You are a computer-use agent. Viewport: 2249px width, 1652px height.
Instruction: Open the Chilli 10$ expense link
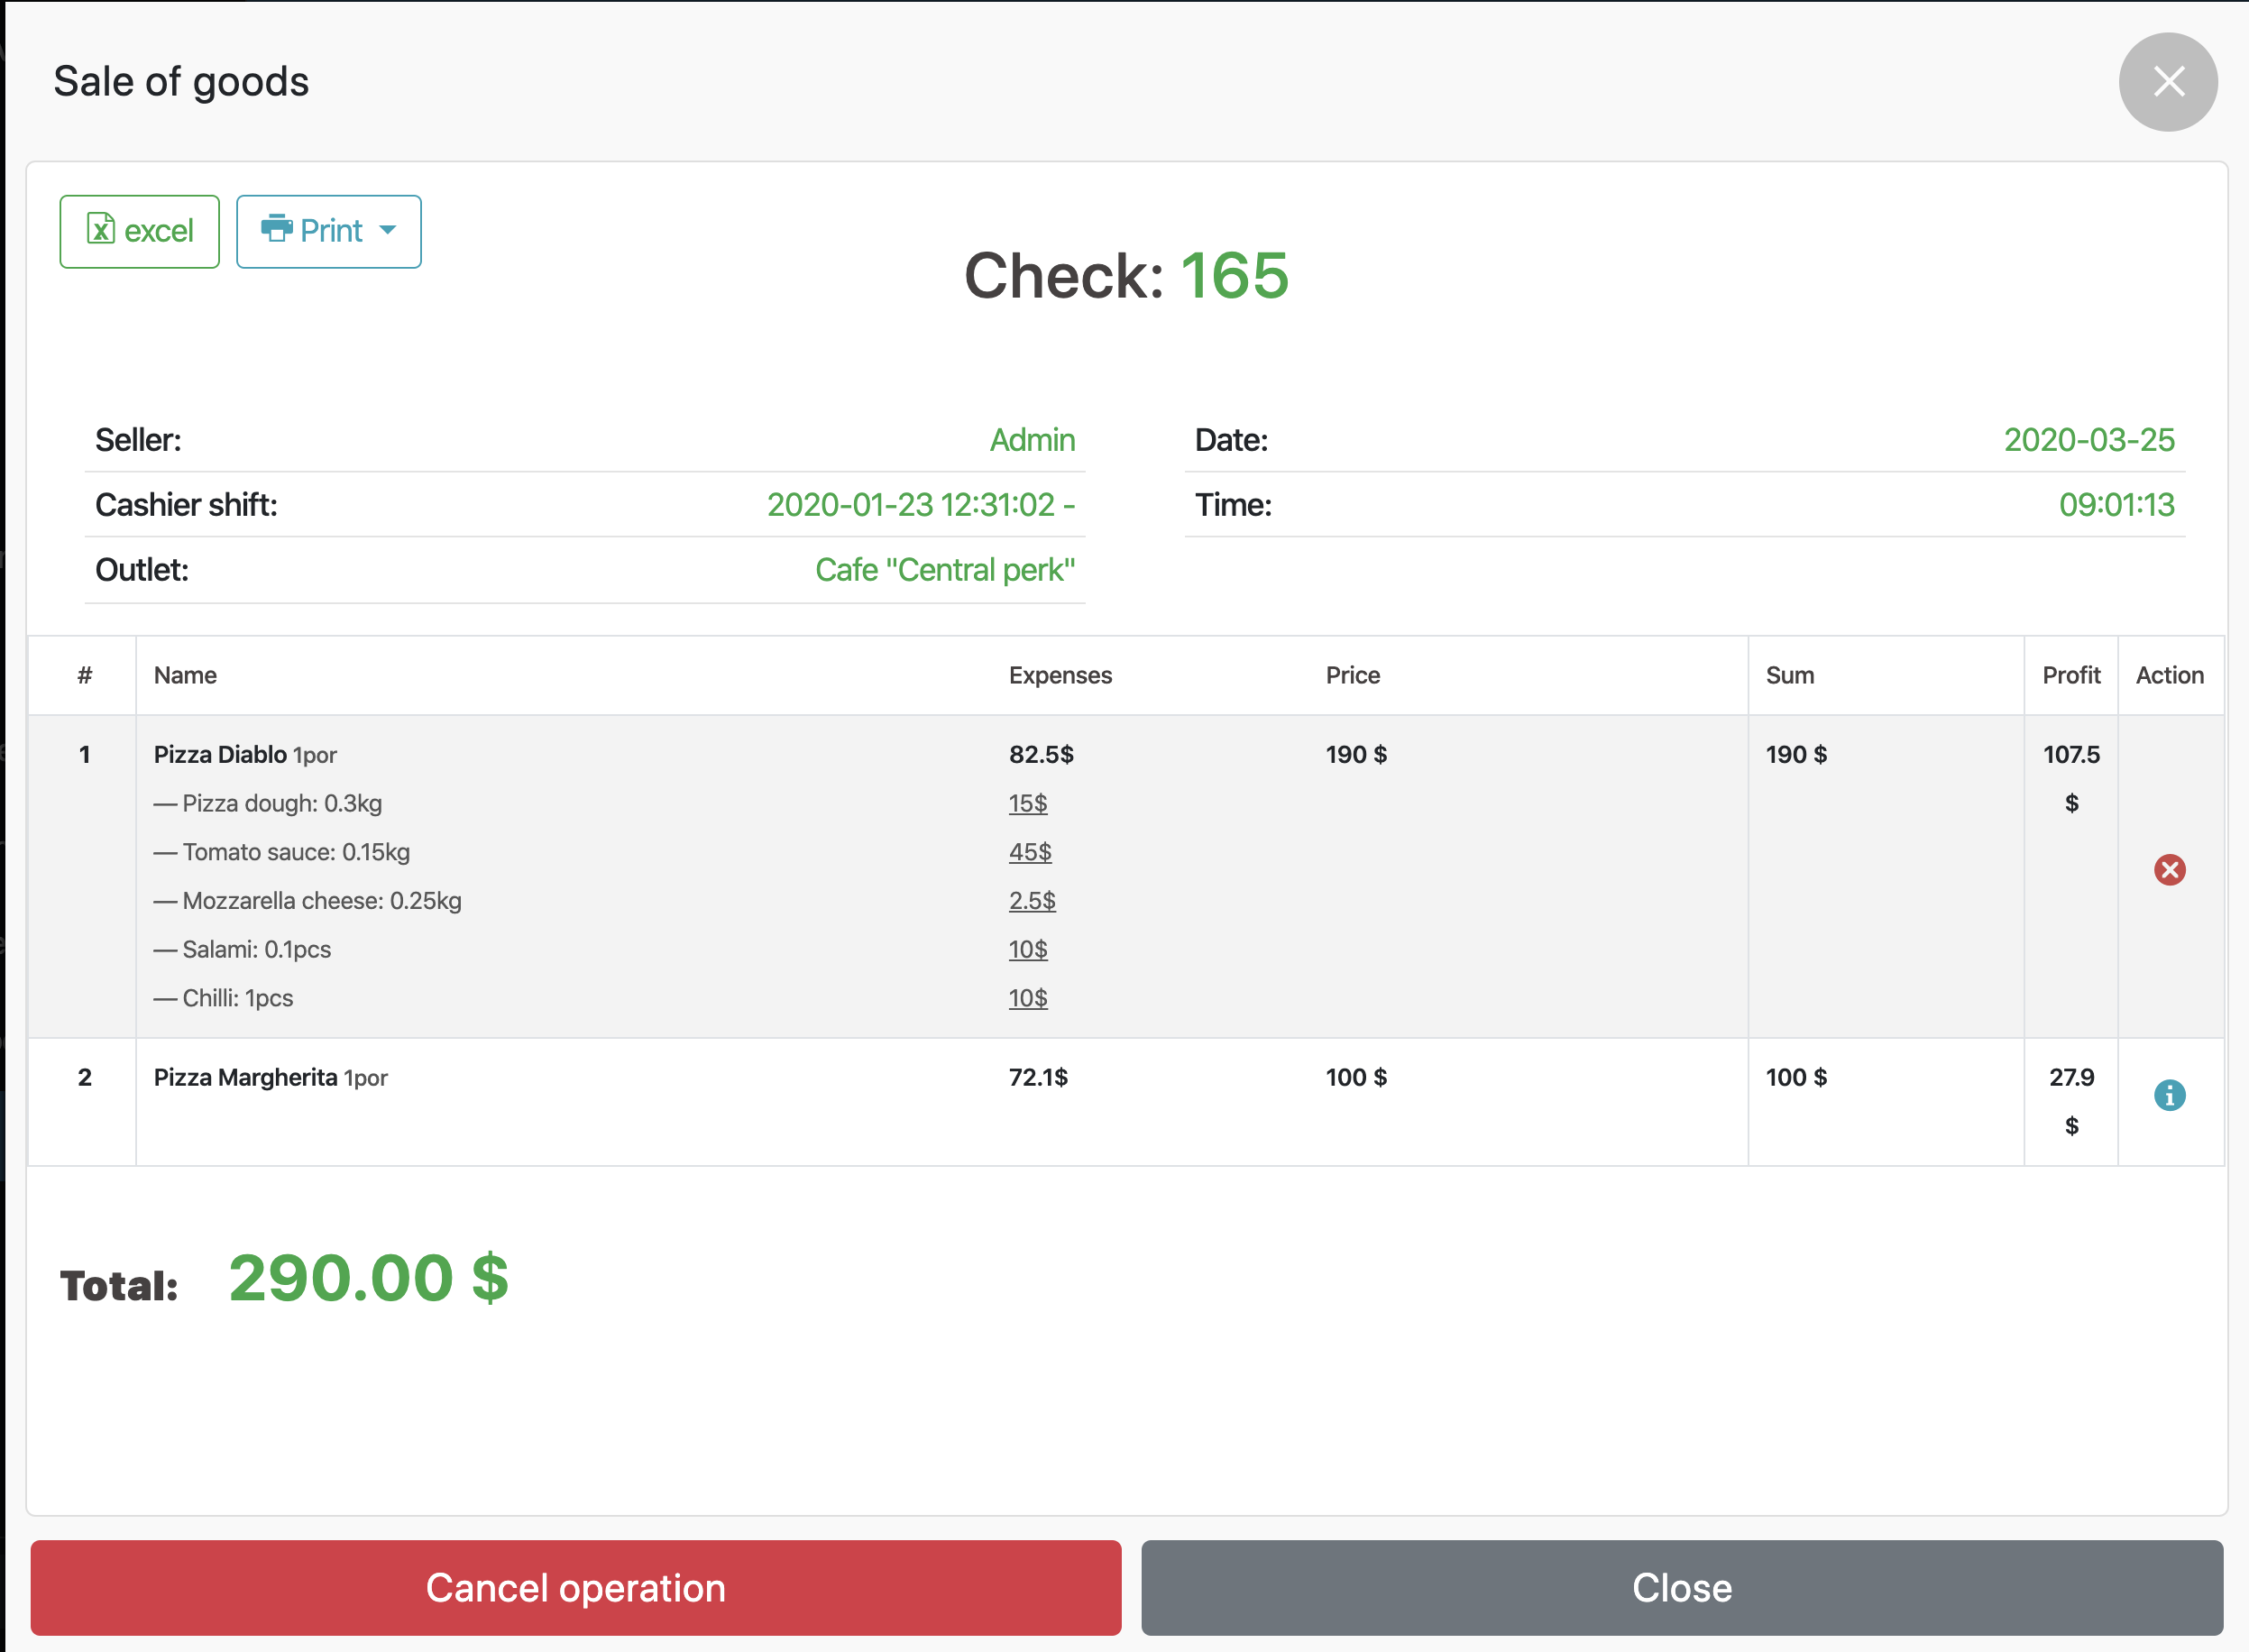coord(1027,998)
